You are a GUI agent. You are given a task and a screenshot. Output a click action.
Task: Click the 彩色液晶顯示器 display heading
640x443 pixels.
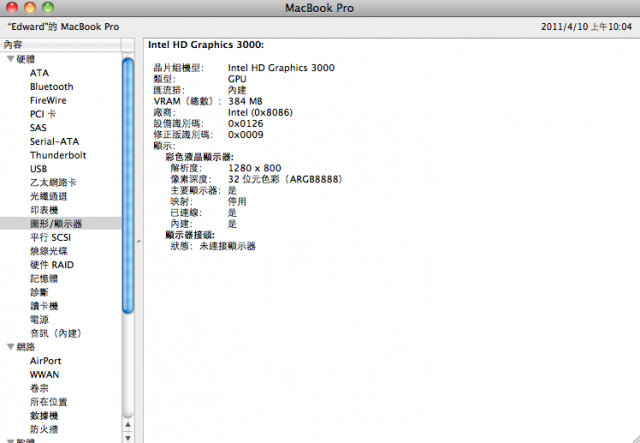point(199,157)
